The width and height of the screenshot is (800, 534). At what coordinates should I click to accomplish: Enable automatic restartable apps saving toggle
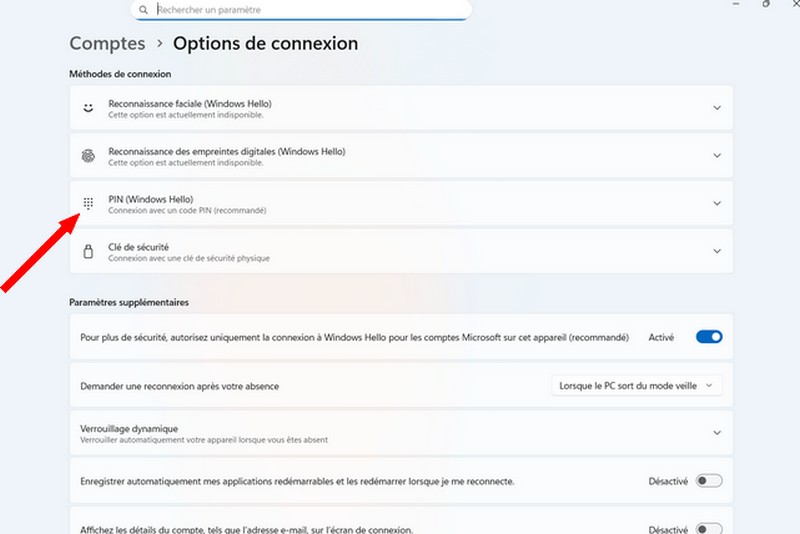click(x=709, y=481)
